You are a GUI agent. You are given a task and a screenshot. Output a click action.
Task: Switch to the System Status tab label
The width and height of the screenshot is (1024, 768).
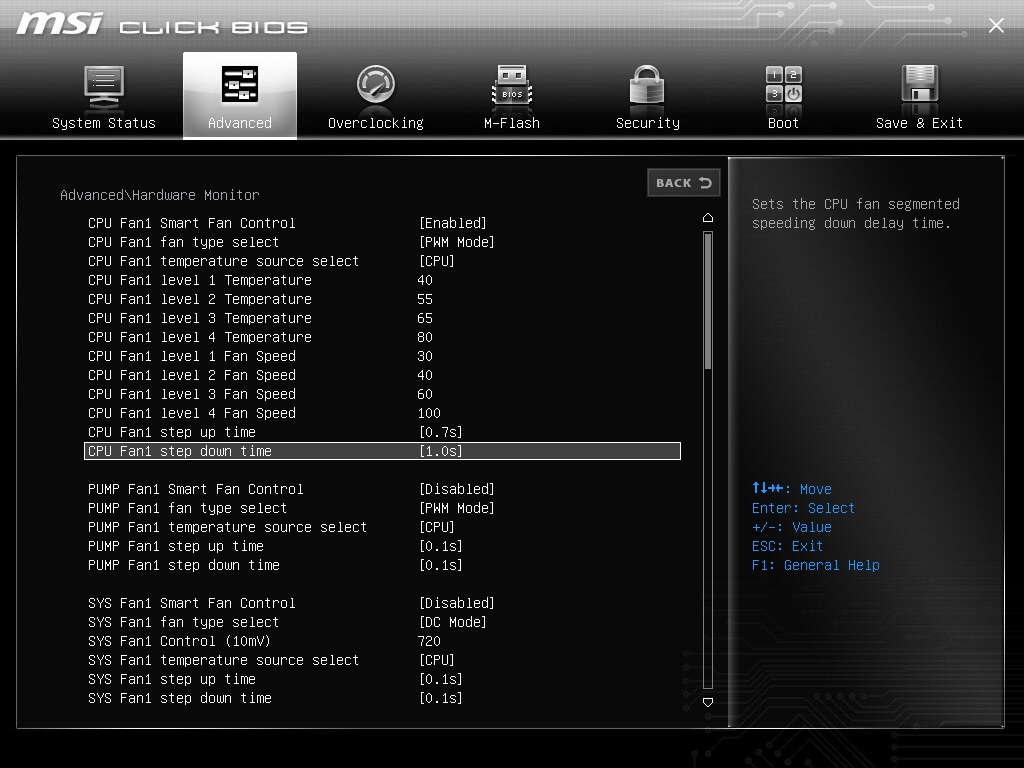[x=104, y=123]
